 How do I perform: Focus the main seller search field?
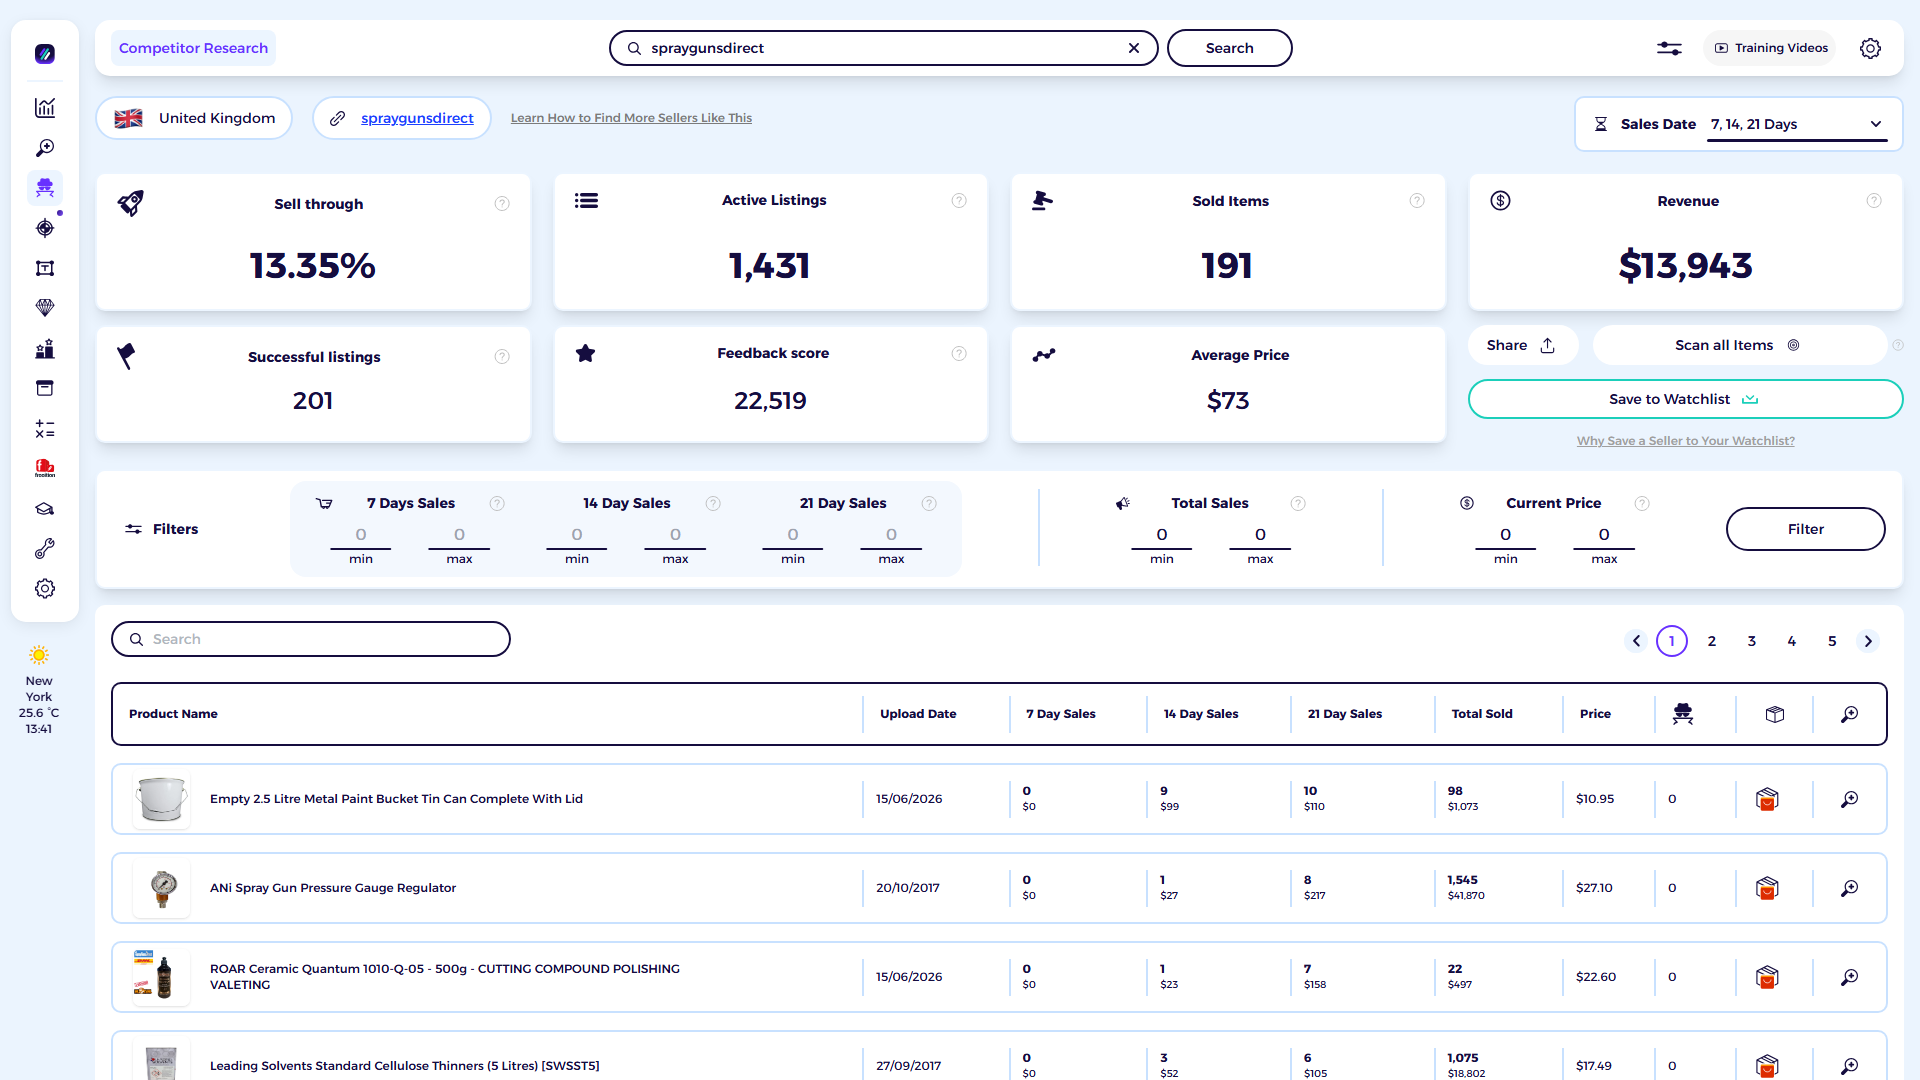point(883,48)
